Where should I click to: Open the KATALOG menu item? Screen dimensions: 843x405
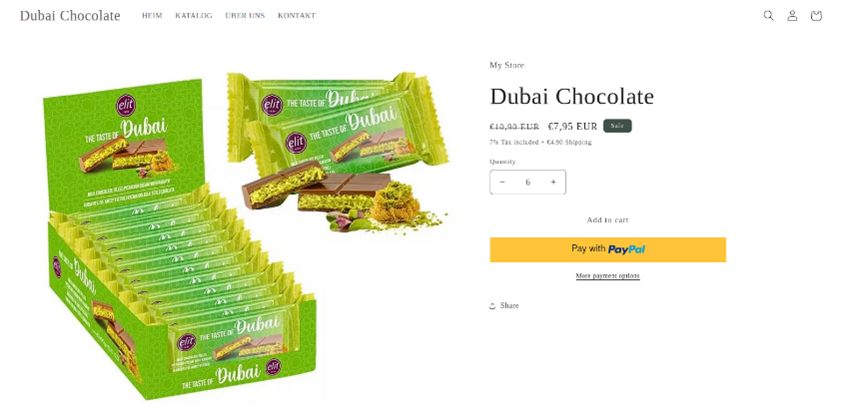(194, 16)
